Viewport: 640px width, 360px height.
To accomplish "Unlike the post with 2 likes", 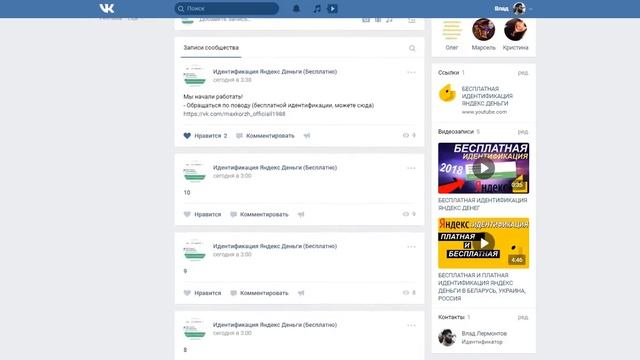I will [205, 136].
